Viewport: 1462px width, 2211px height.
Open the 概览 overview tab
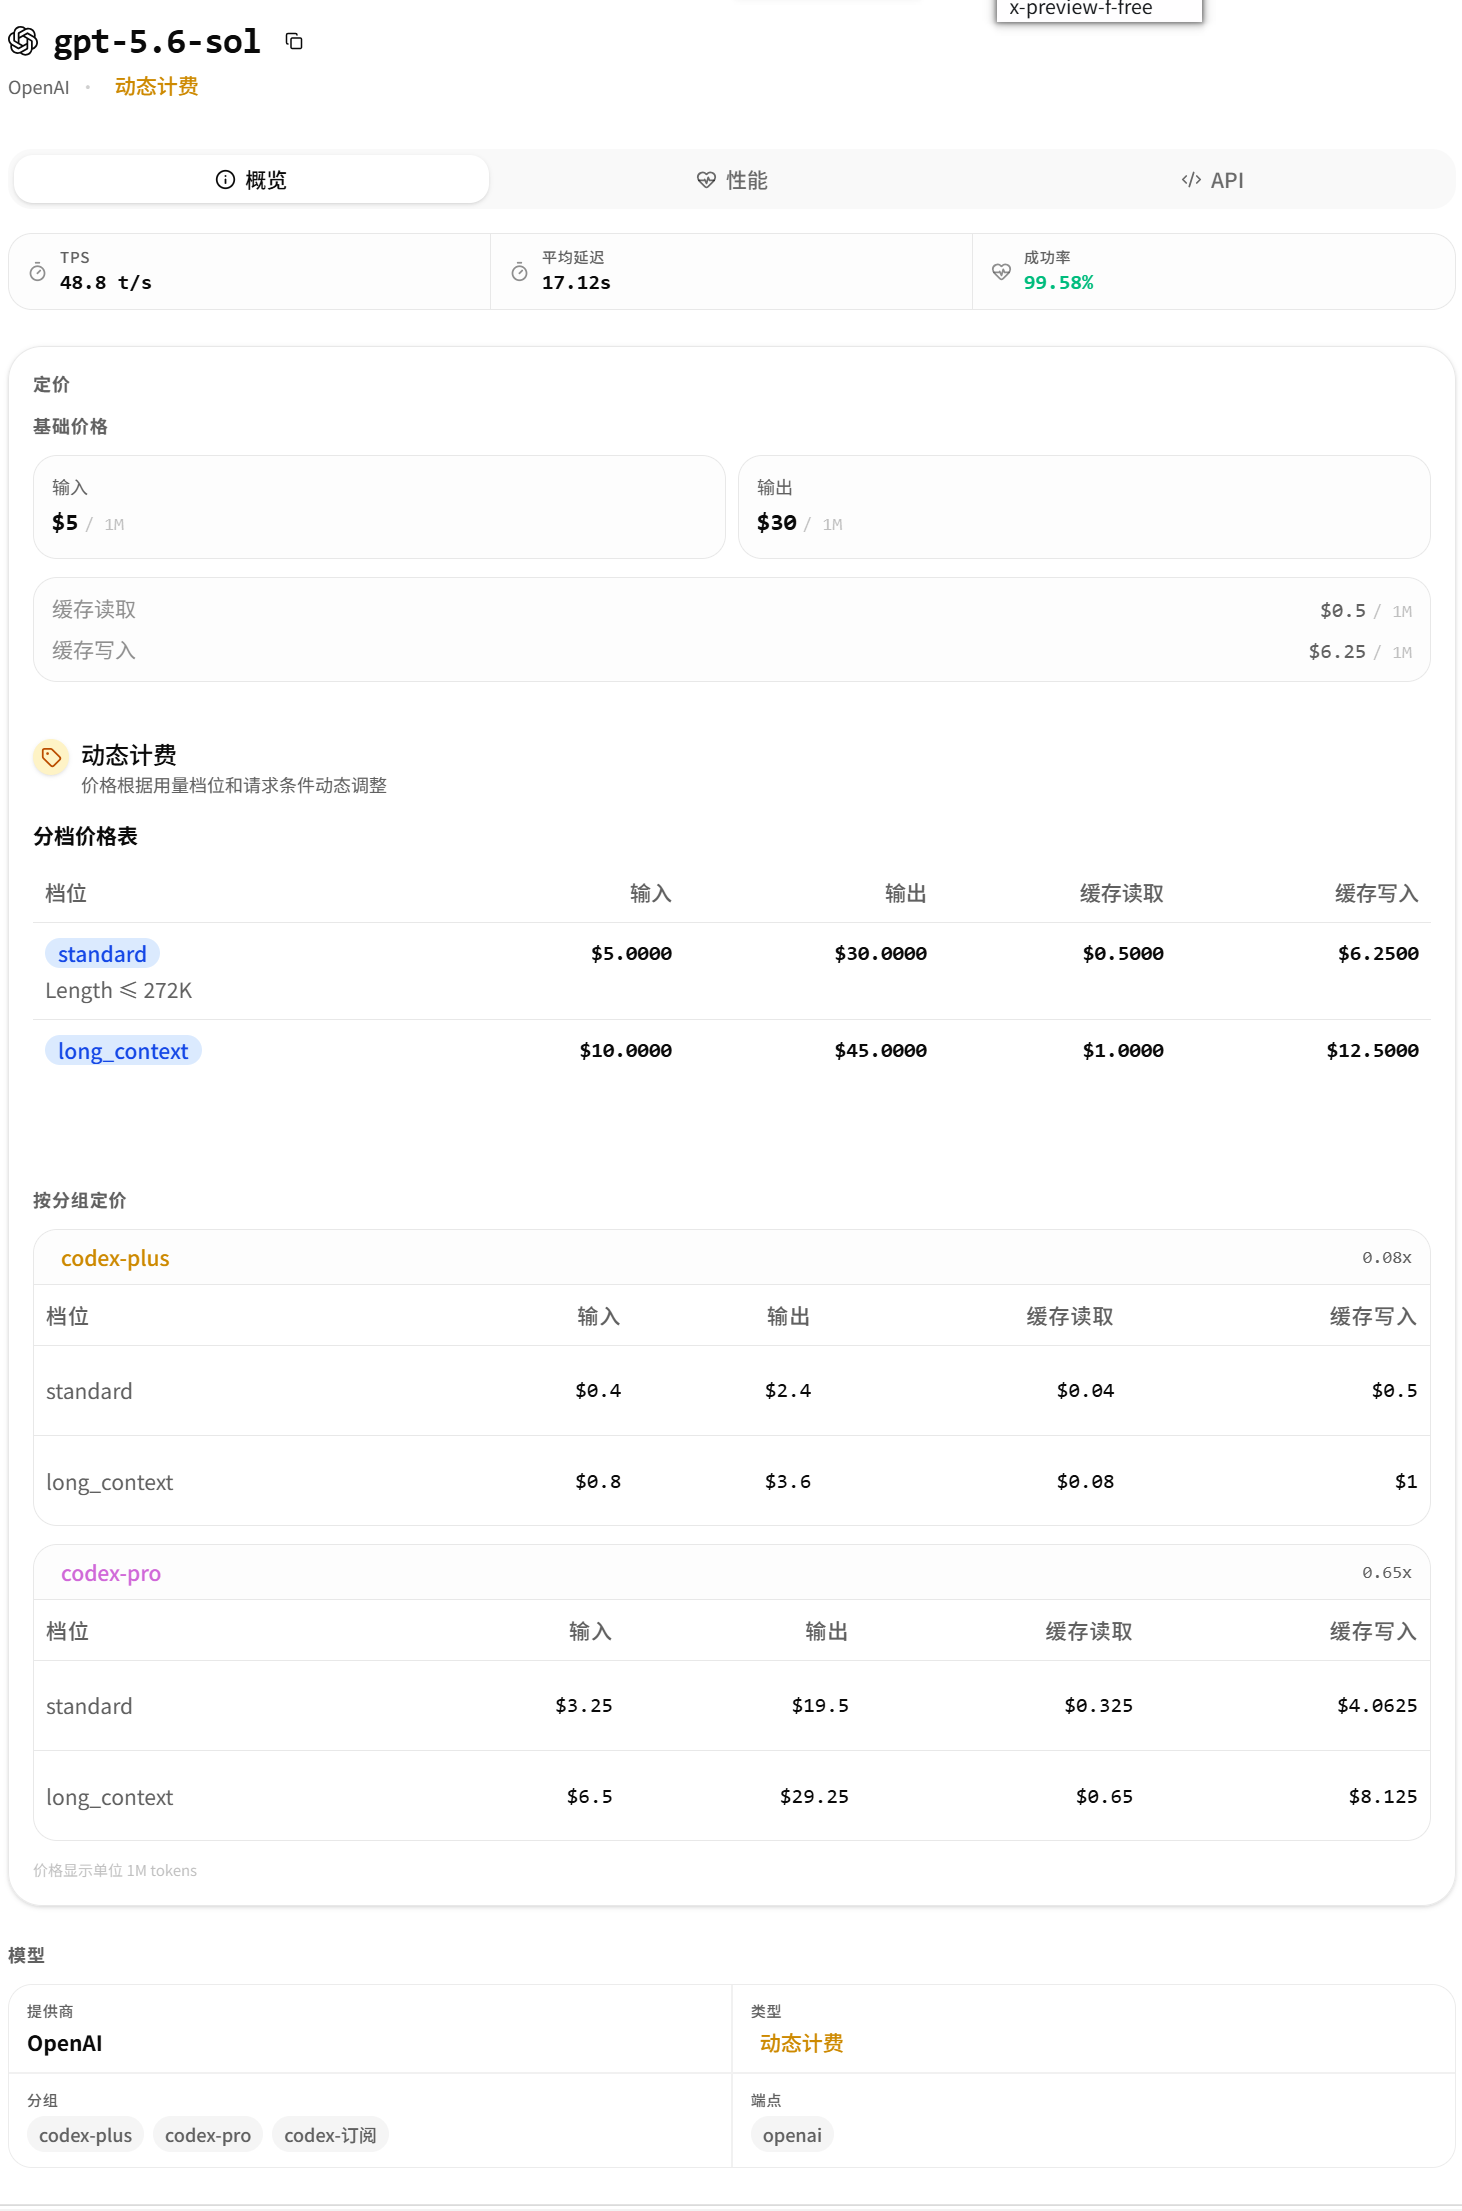pos(251,180)
